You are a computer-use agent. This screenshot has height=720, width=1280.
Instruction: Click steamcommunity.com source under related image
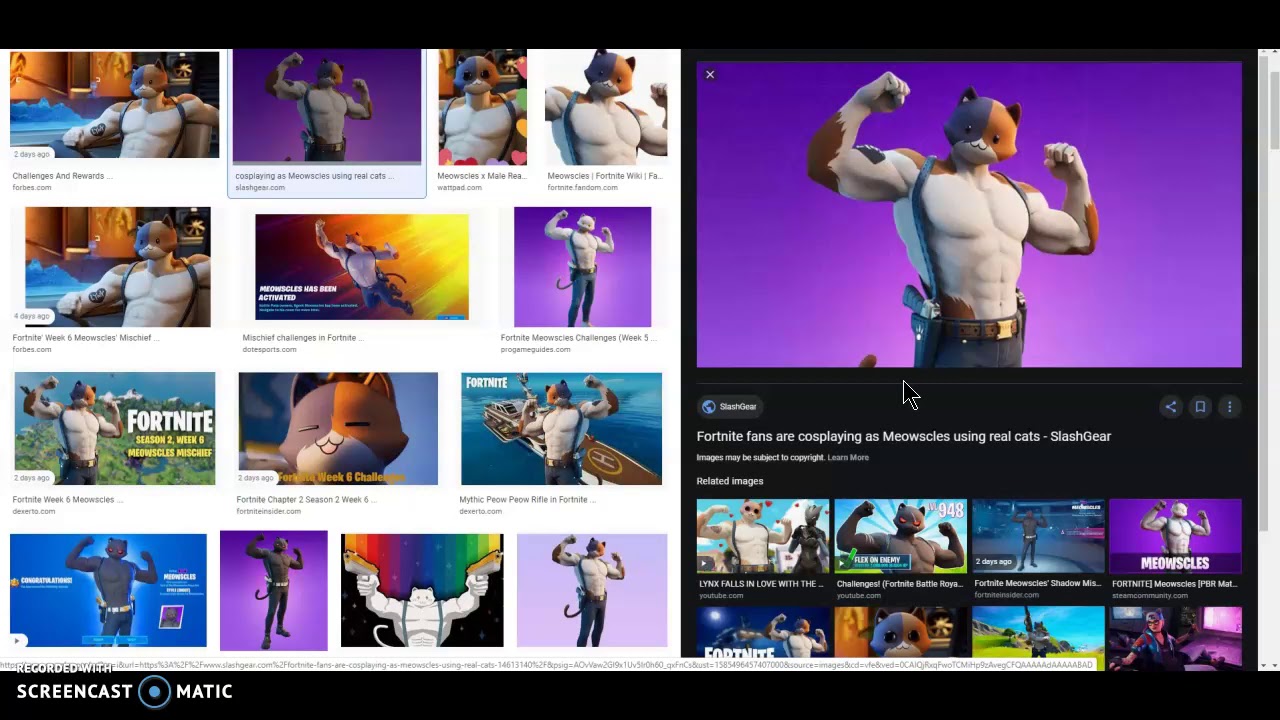[x=1149, y=596]
